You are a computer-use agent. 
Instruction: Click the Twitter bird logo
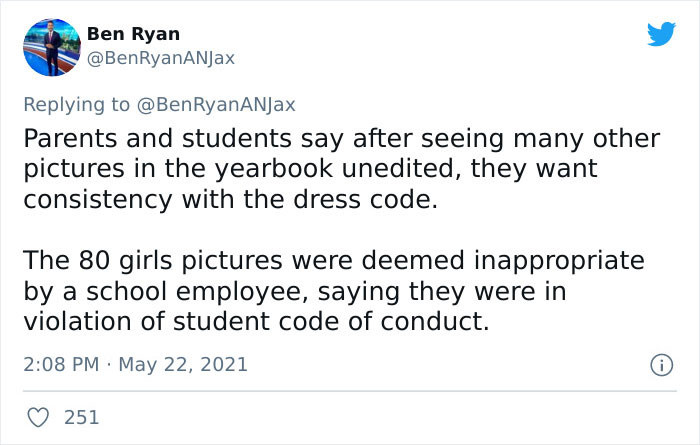pyautogui.click(x=661, y=33)
